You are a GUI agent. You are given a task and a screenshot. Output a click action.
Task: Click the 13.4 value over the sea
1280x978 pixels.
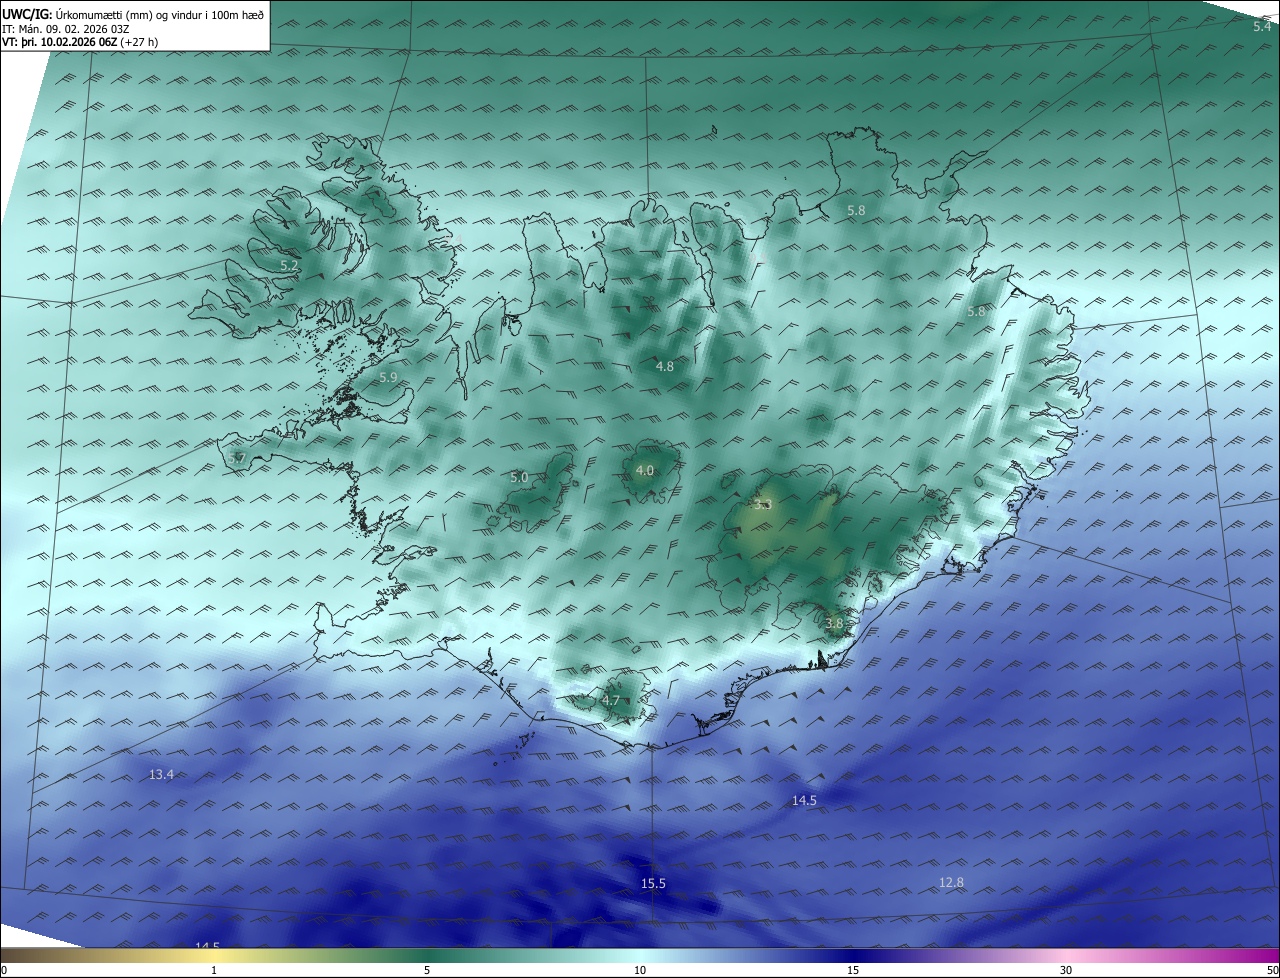[x=161, y=775]
